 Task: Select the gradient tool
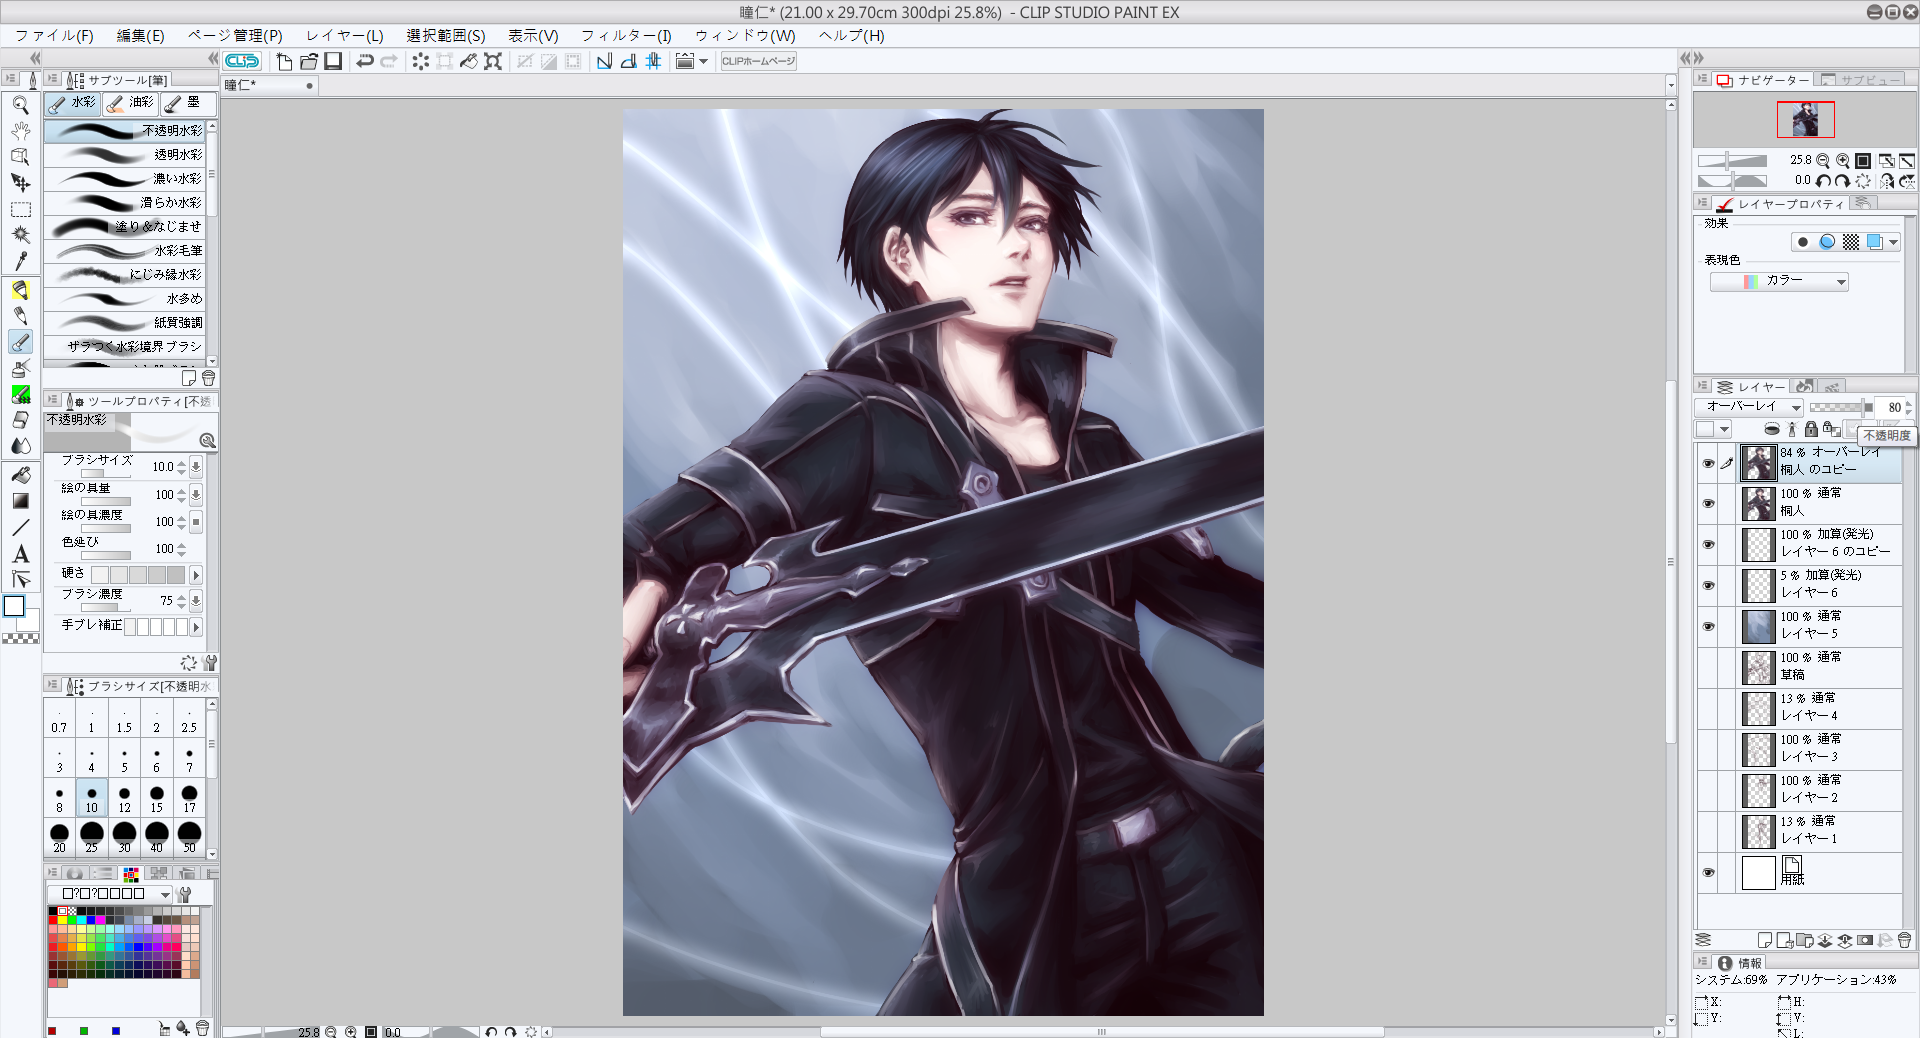tap(20, 501)
